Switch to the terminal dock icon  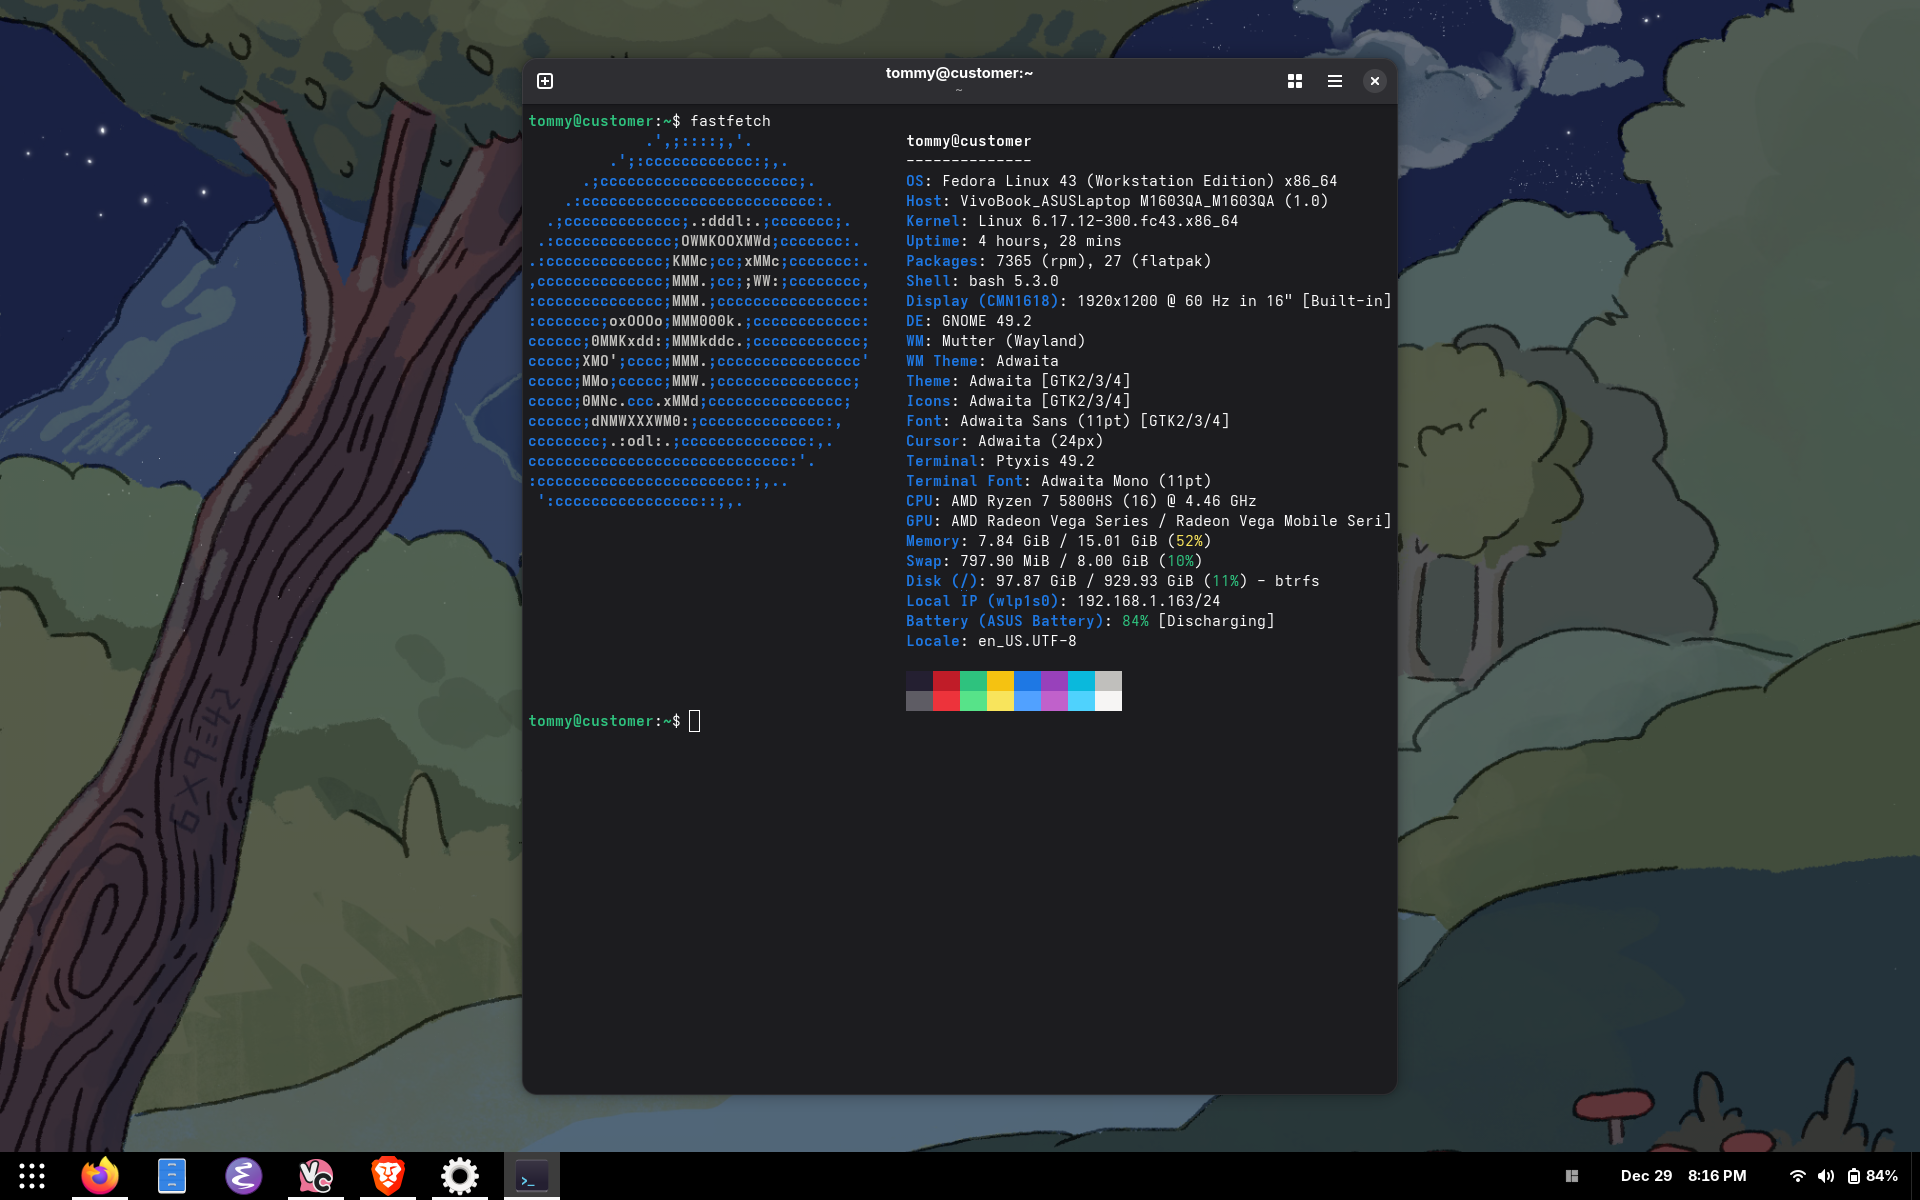pos(532,1176)
